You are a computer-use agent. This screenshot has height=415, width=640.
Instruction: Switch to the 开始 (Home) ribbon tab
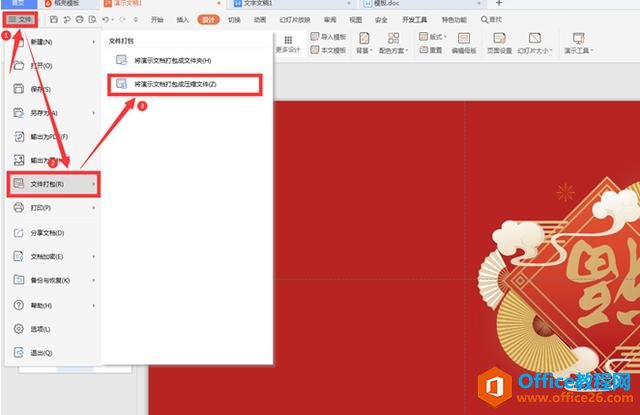pos(157,20)
